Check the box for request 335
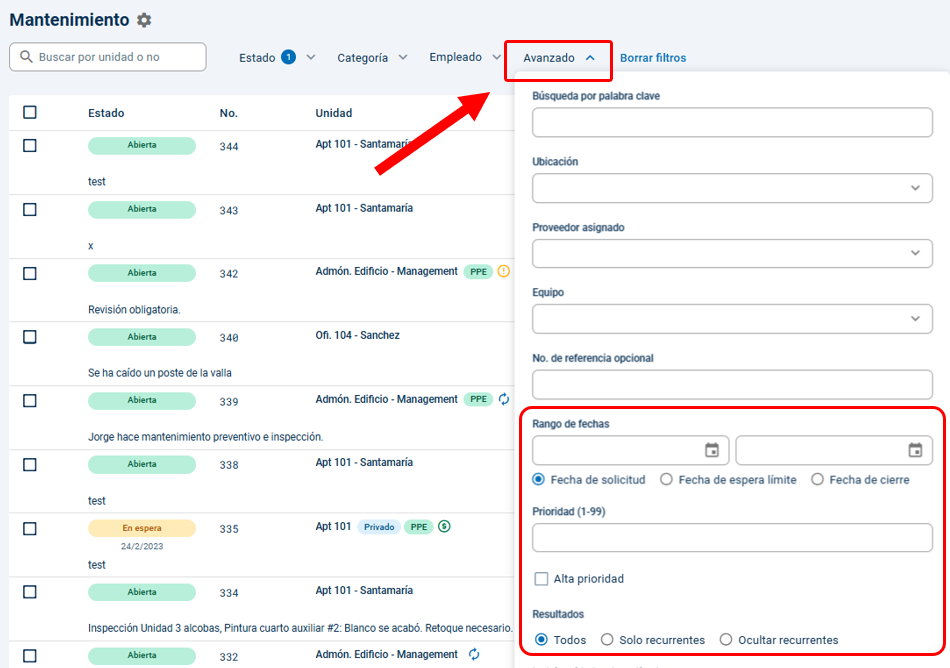 (x=30, y=529)
